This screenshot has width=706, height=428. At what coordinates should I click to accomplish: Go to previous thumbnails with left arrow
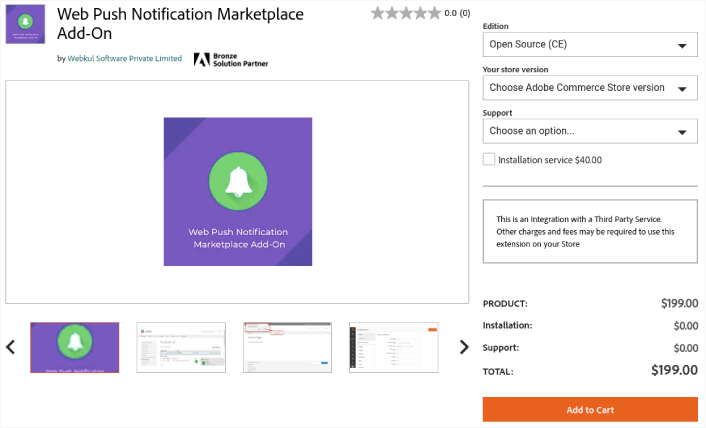(x=11, y=348)
